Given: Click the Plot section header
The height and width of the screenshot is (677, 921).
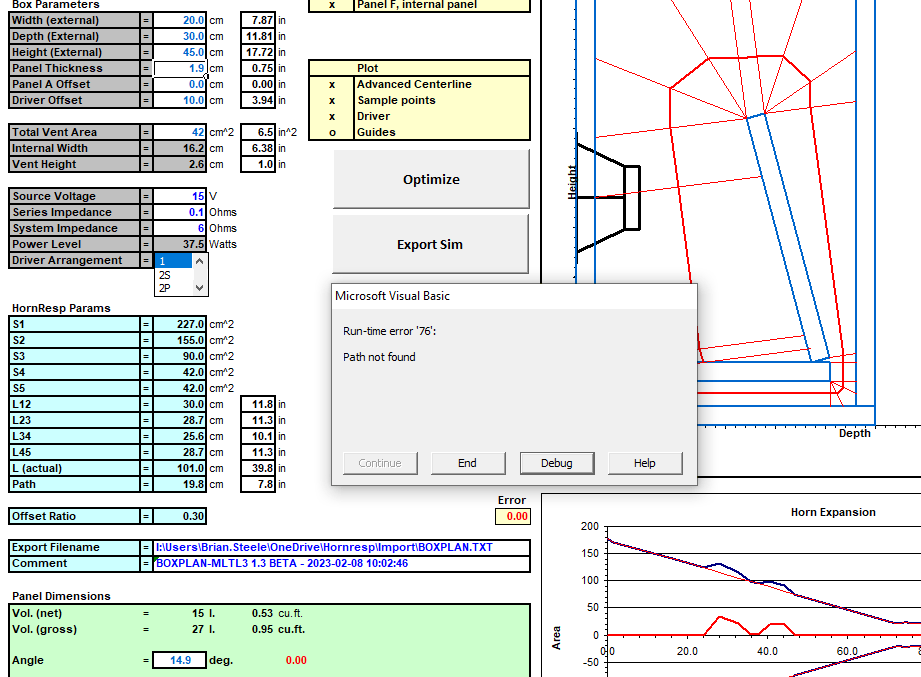Looking at the screenshot, I should [368, 68].
